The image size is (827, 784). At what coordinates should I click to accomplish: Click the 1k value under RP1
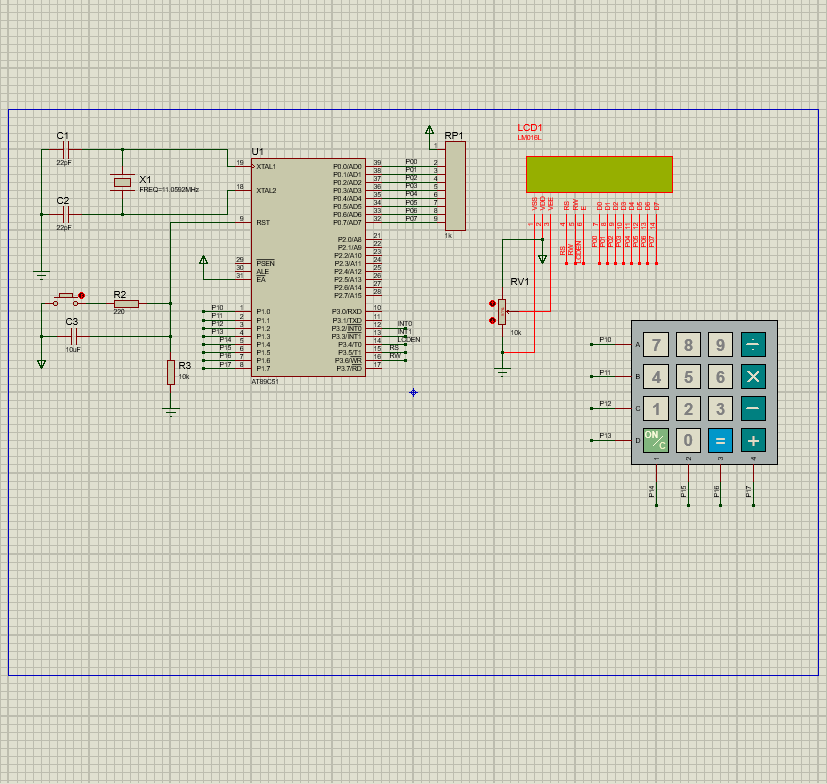pos(448,235)
